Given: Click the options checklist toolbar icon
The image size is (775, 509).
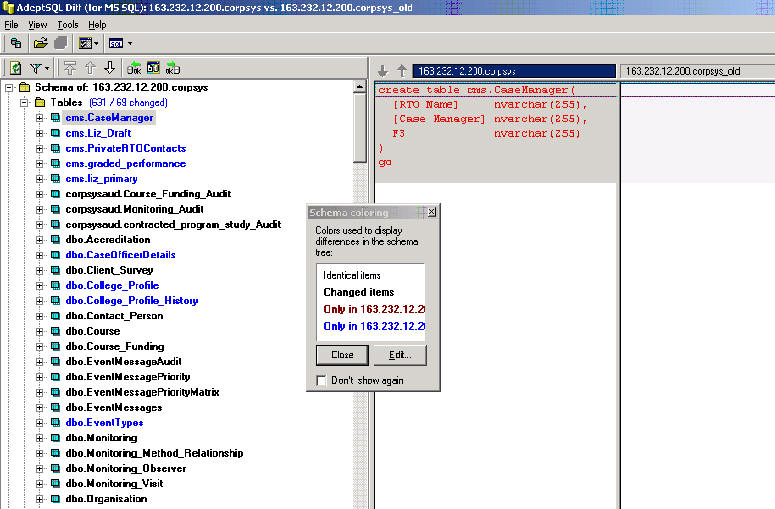Looking at the screenshot, I should [x=85, y=43].
